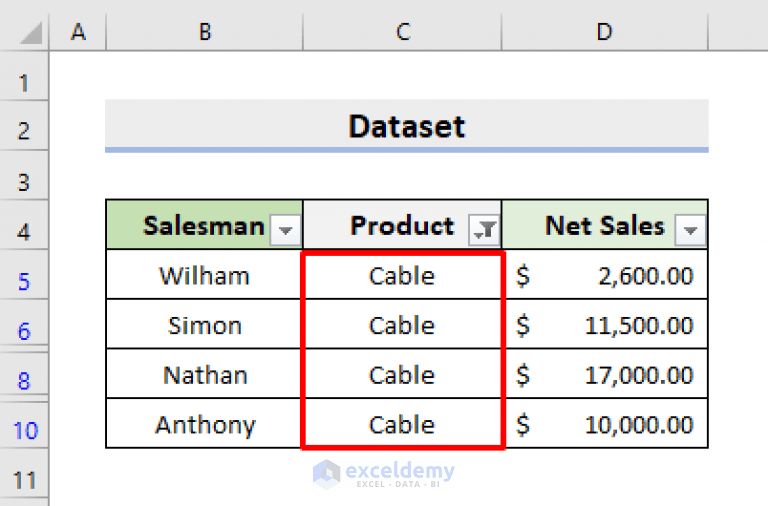Select the Simon cell
The image size is (768, 506).
tap(204, 324)
